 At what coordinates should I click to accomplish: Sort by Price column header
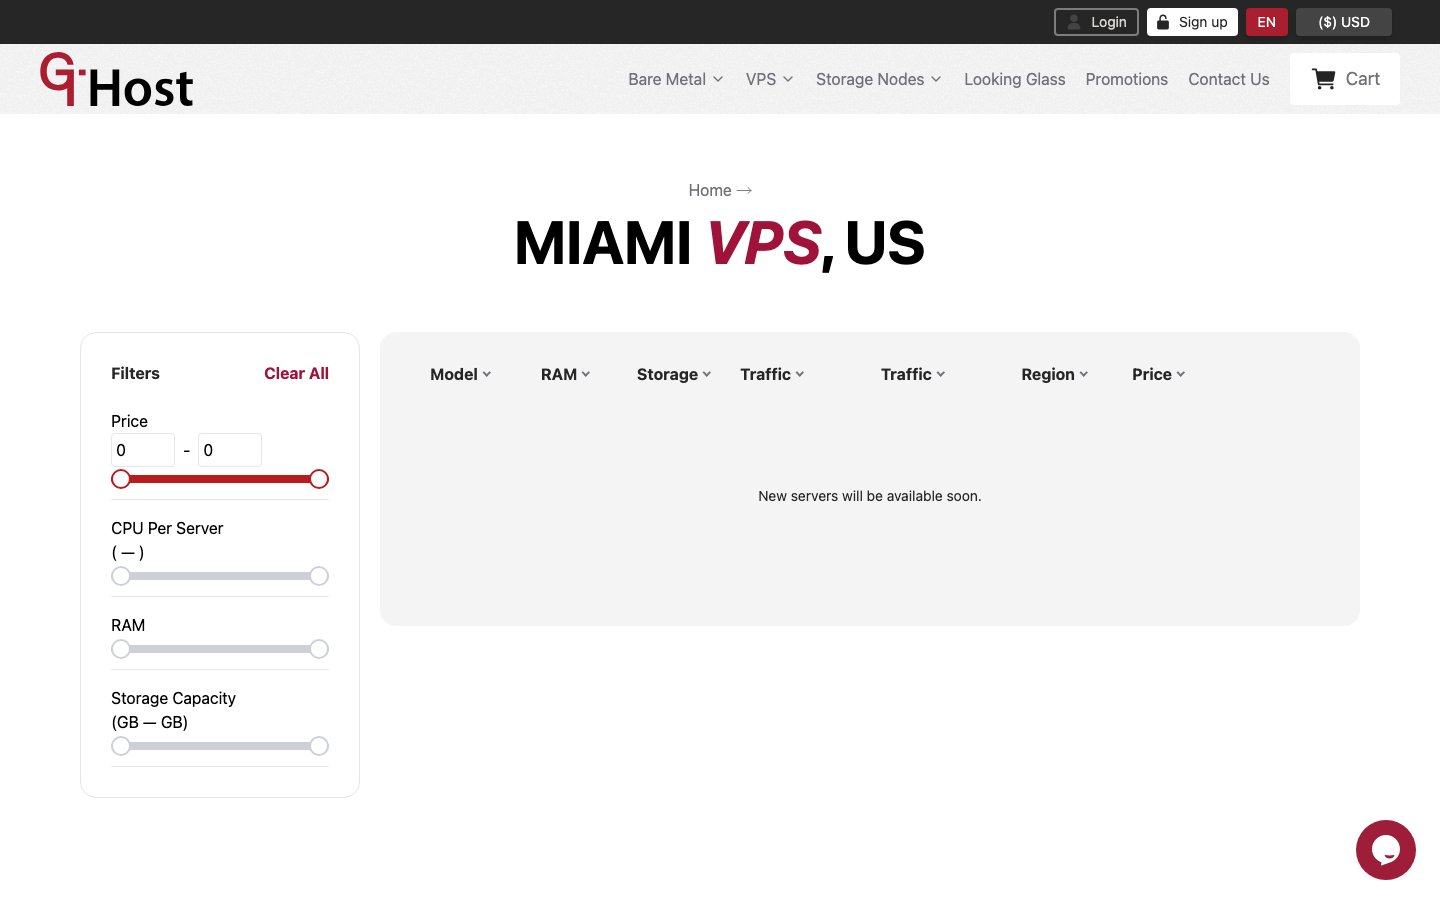(1159, 374)
